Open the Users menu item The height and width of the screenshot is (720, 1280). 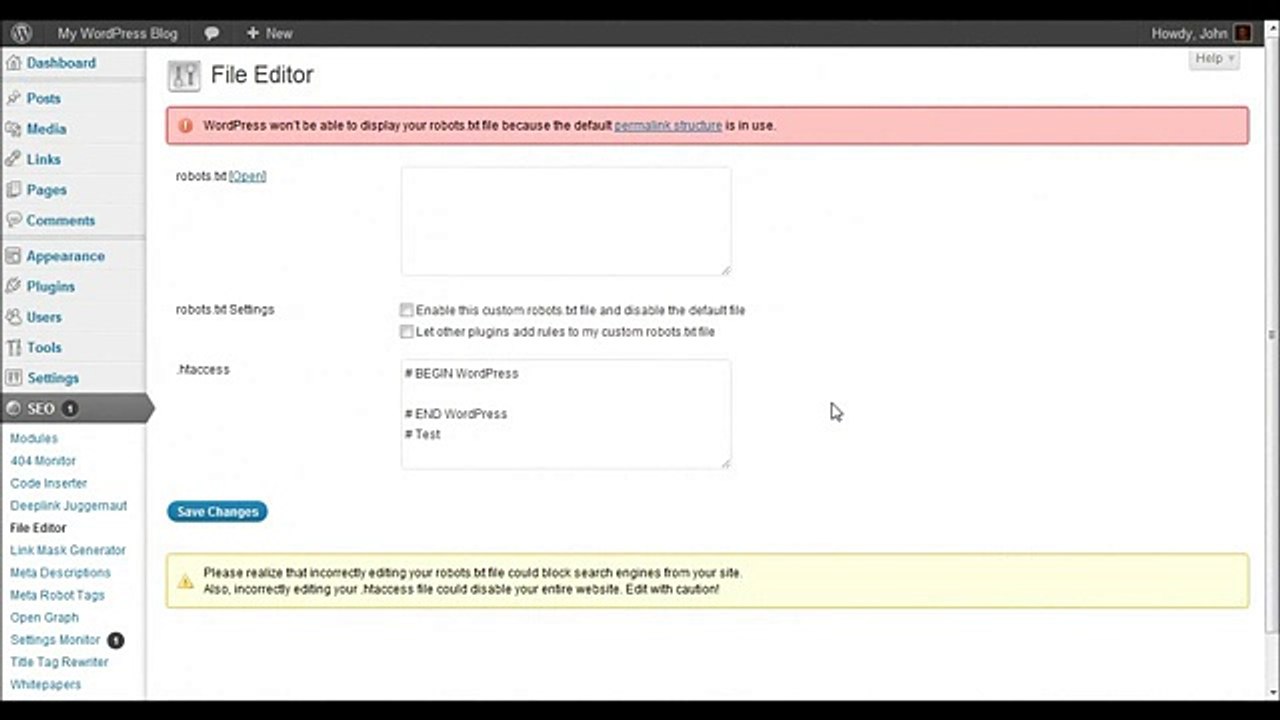(x=44, y=317)
